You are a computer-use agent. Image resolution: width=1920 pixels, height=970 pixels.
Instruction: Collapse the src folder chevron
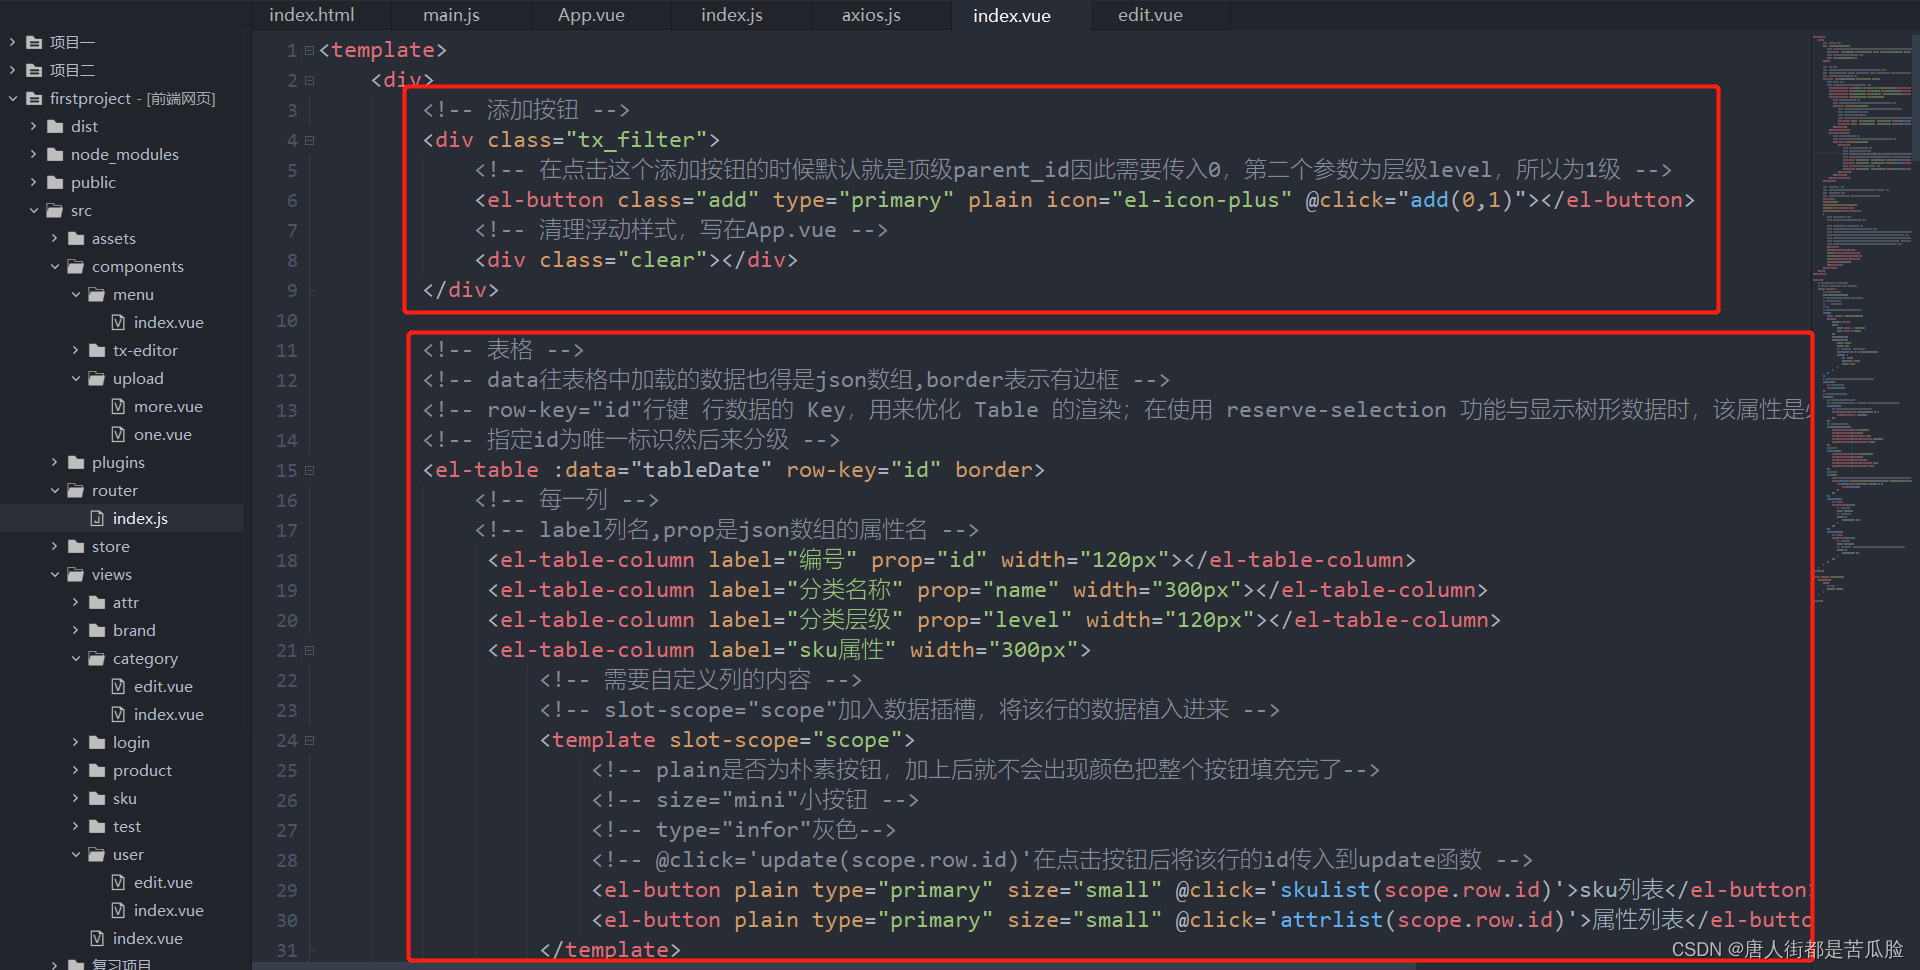point(33,210)
